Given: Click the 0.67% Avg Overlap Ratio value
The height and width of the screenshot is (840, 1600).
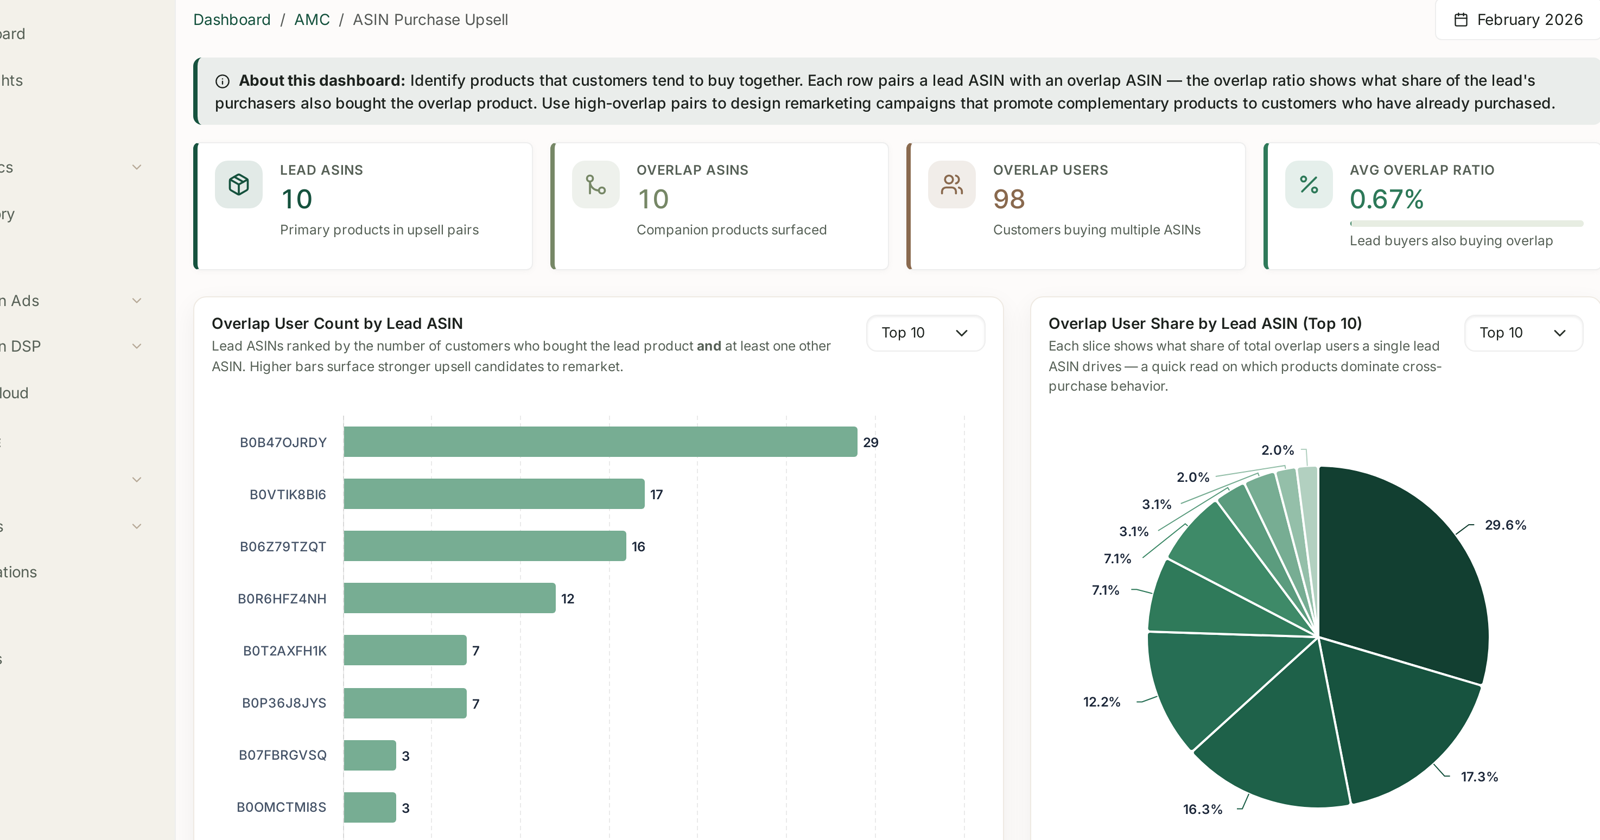Looking at the screenshot, I should pyautogui.click(x=1387, y=199).
